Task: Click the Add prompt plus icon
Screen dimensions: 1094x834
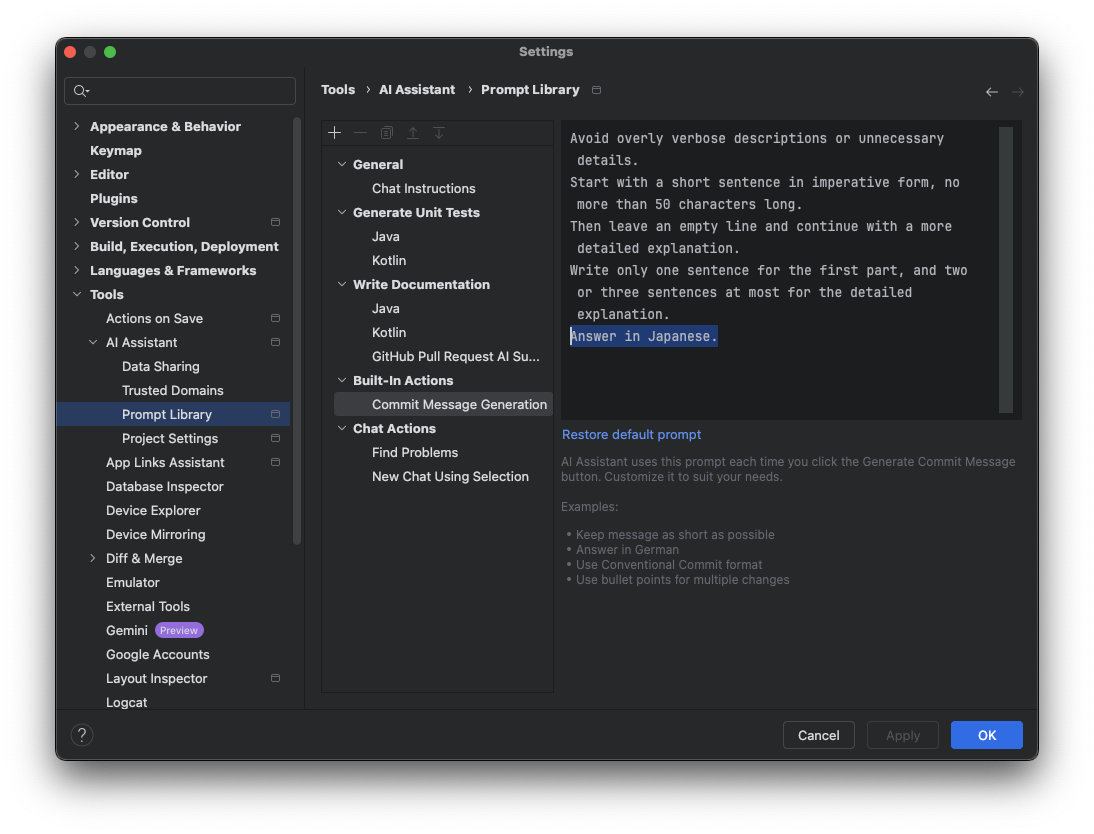Action: 335,133
